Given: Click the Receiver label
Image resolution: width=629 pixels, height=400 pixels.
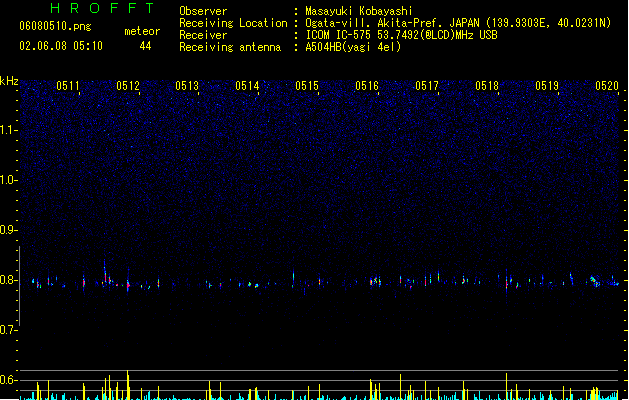Looking at the screenshot, I should tap(203, 35).
